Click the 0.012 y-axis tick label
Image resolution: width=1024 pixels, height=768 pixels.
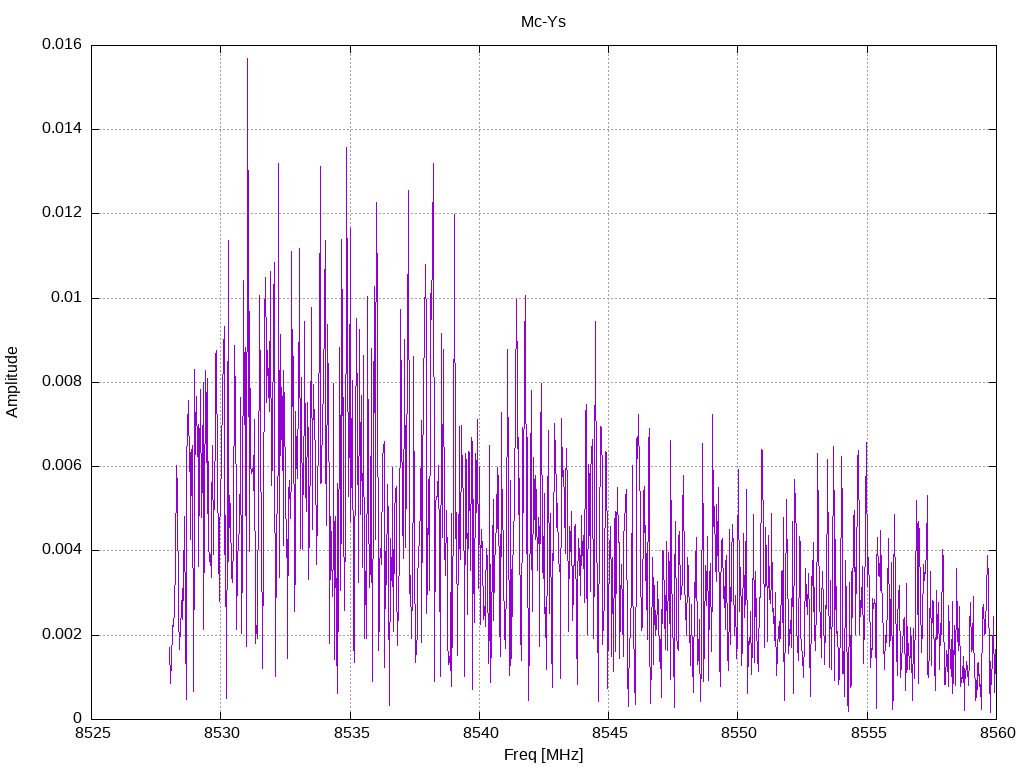62,213
